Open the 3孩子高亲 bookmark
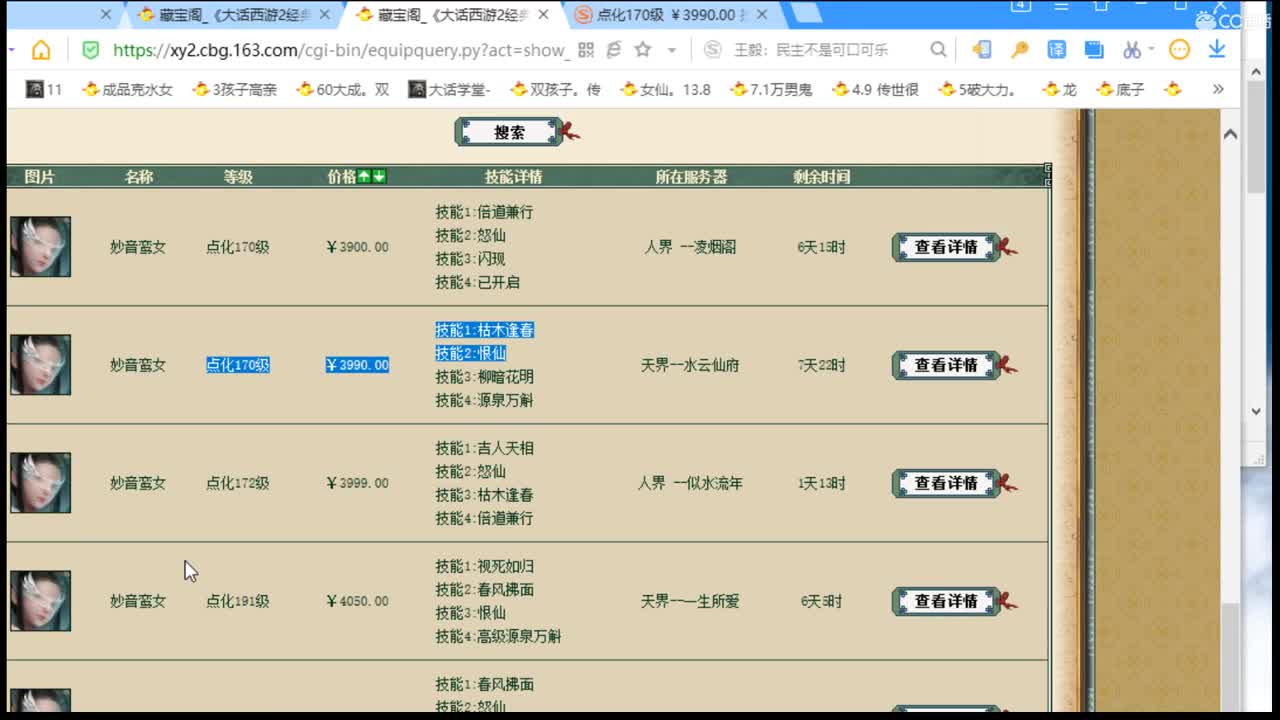 [x=234, y=89]
